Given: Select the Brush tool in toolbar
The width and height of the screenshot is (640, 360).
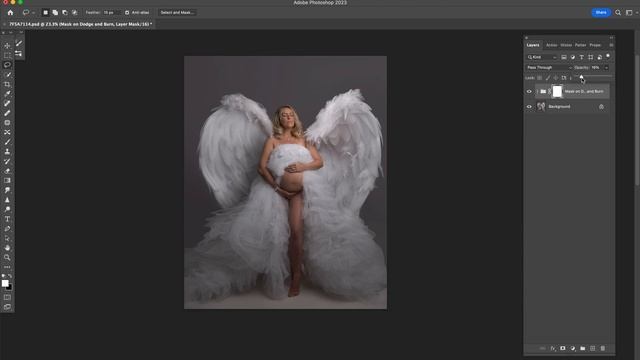Looking at the screenshot, I should pos(7,142).
